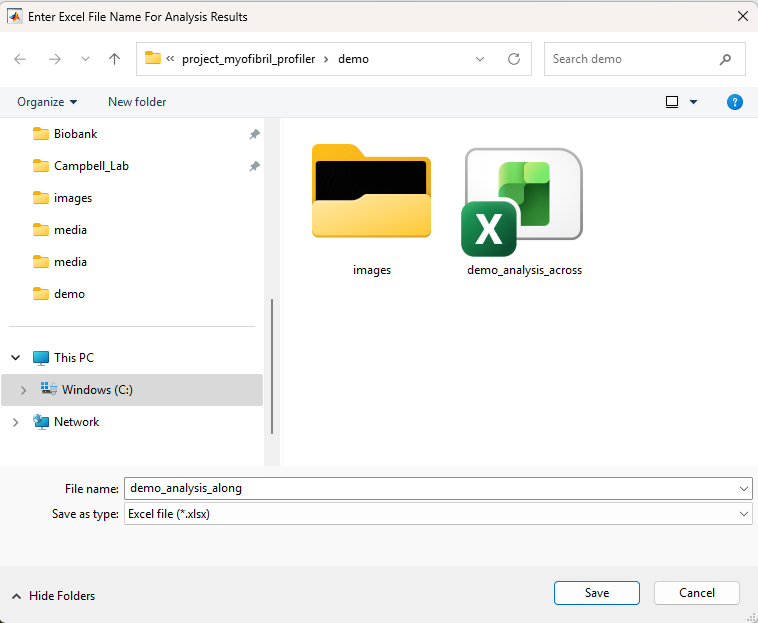Select Biobank in the sidebar
Image resolution: width=758 pixels, height=623 pixels.
pyautogui.click(x=75, y=134)
